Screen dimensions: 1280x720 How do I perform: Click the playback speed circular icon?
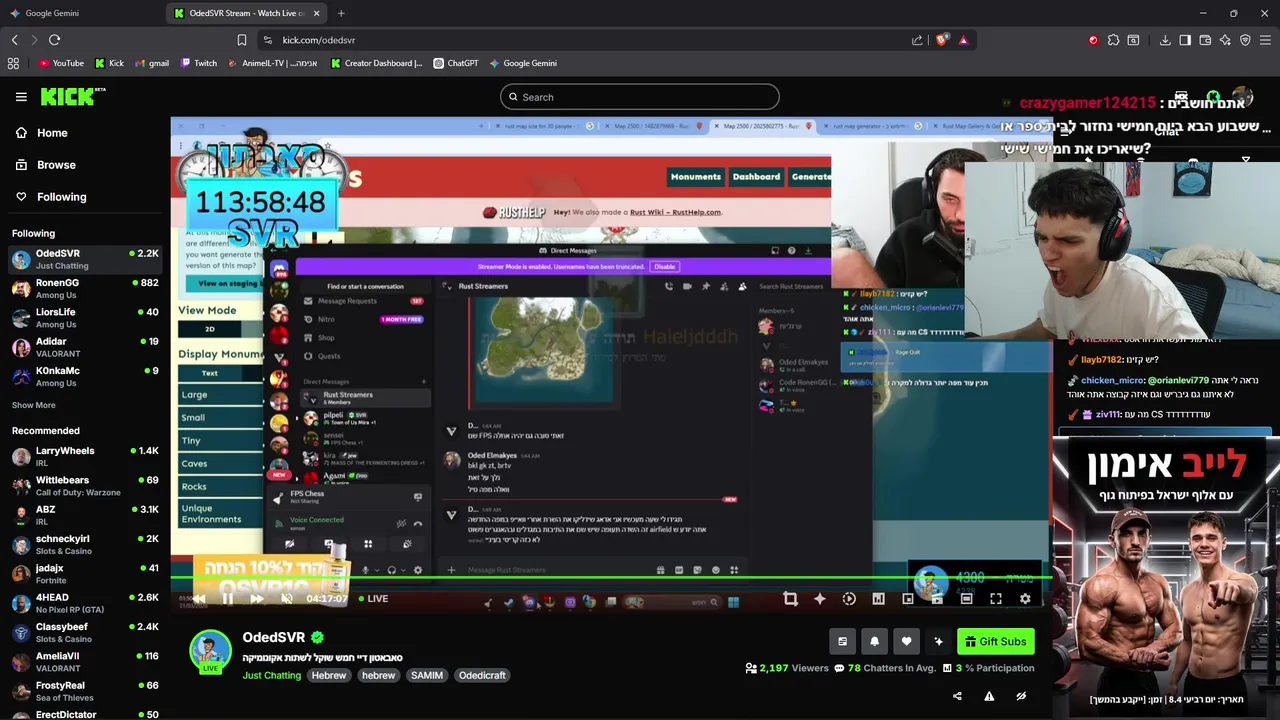[x=849, y=599]
